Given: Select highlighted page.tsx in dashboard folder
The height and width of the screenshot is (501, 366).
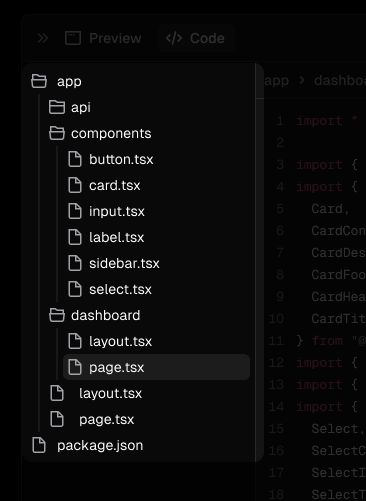Looking at the screenshot, I should (x=157, y=367).
